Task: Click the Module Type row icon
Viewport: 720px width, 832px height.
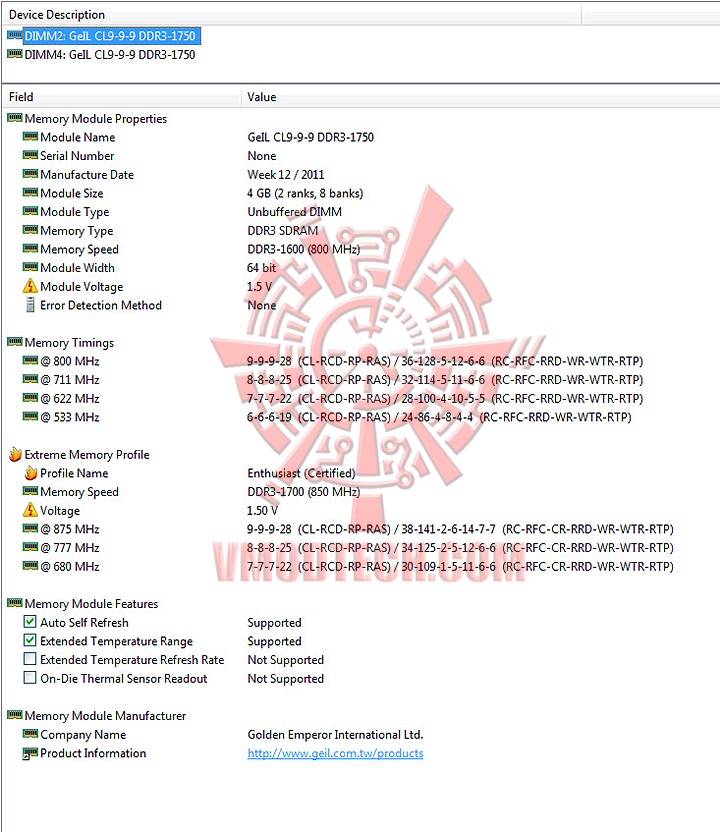Action: tap(30, 211)
